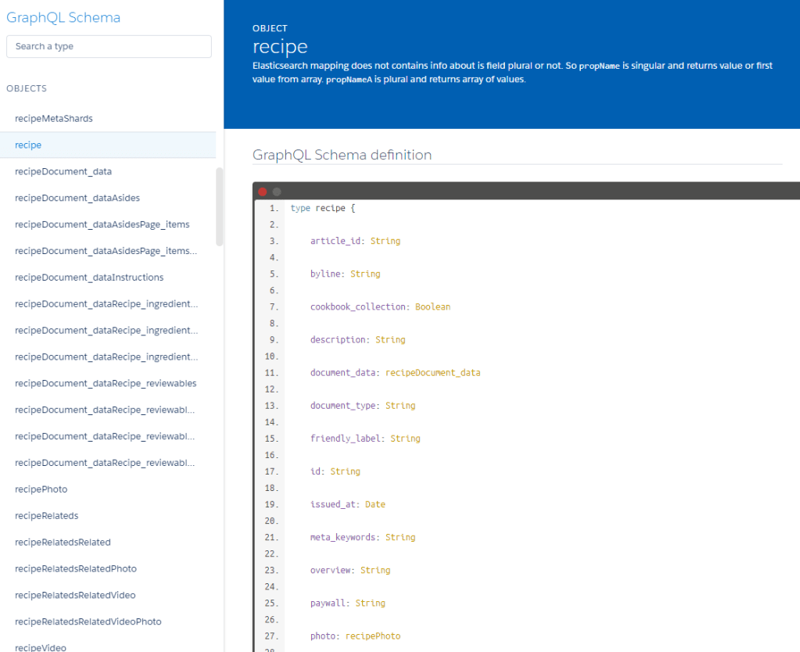
Task: Open recipeVideo at the sidebar bottom
Action: (x=40, y=647)
